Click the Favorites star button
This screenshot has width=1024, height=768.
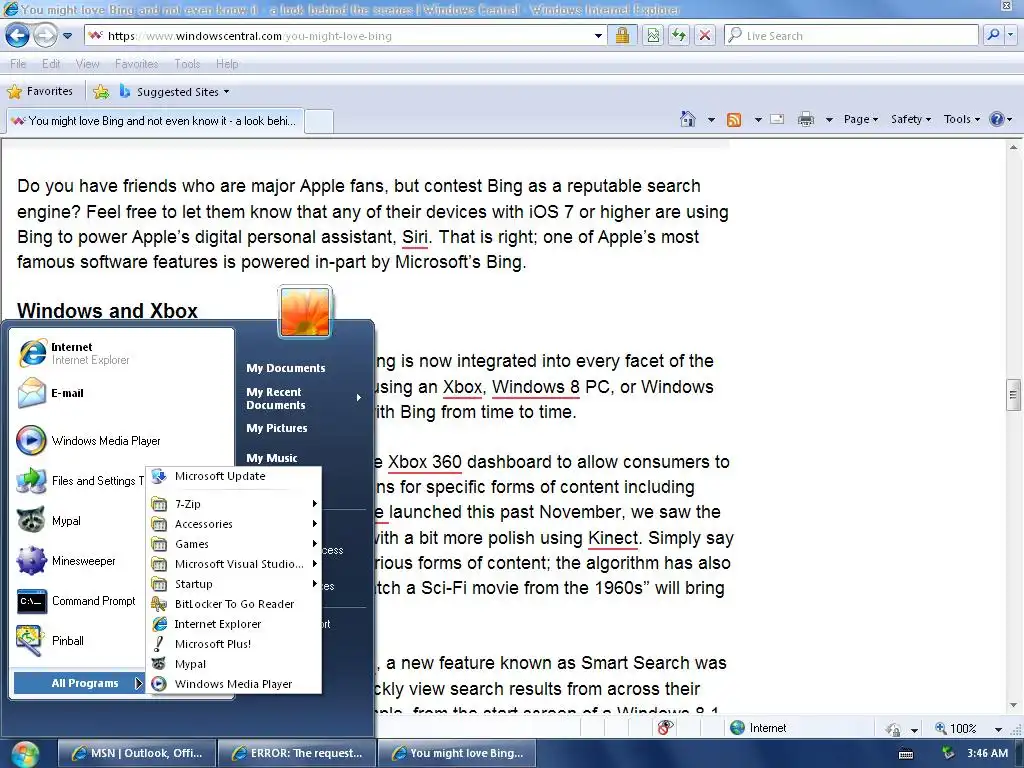point(40,91)
